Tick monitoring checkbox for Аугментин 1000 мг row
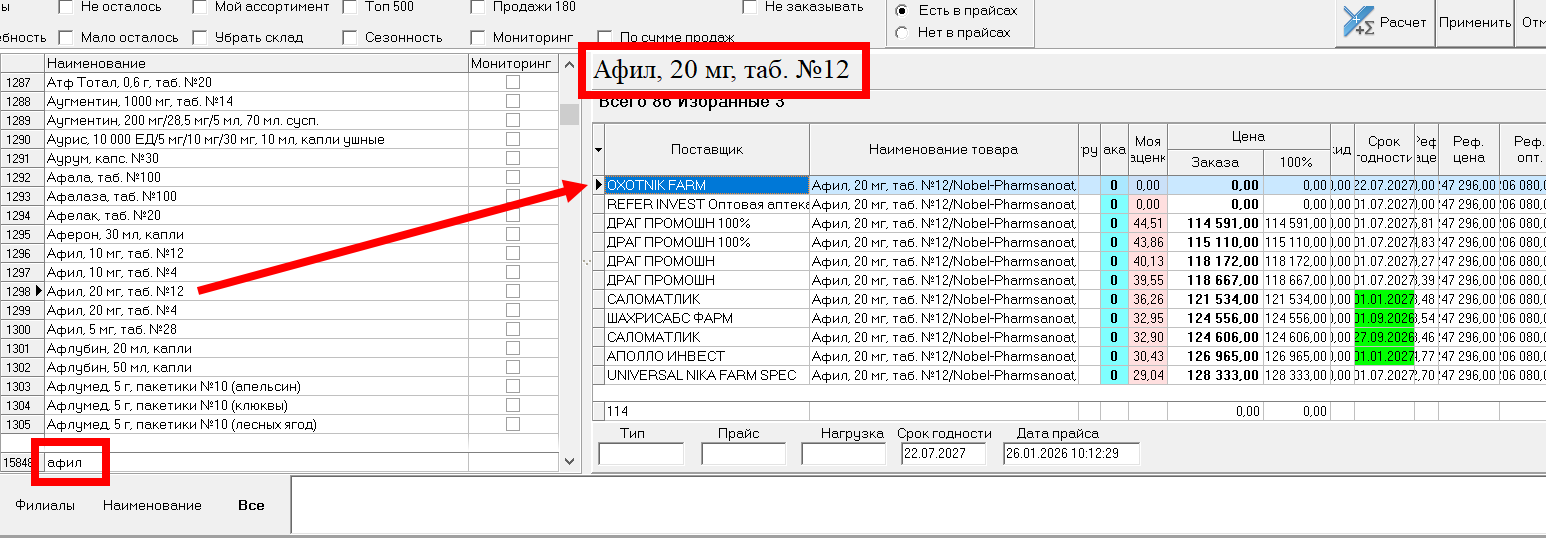Screen dimensions: 1546x538 513,101
